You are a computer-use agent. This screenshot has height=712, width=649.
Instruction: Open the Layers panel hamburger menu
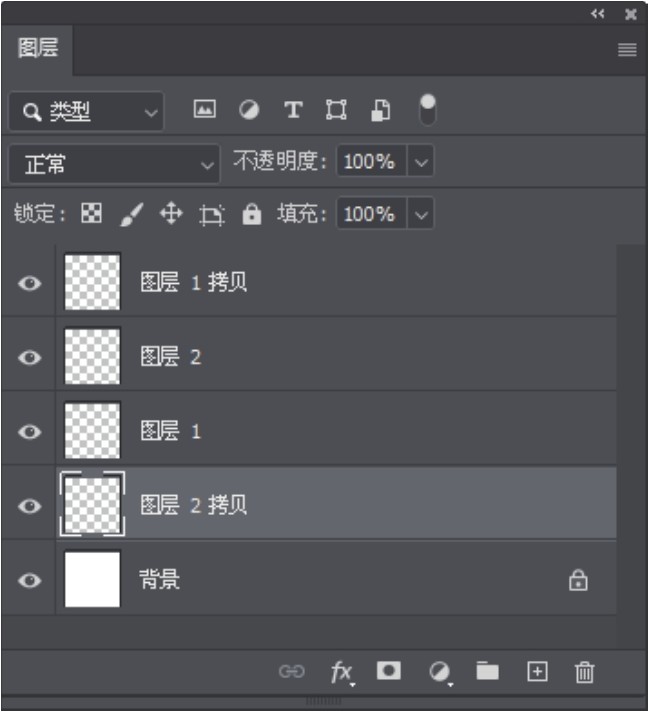[627, 49]
